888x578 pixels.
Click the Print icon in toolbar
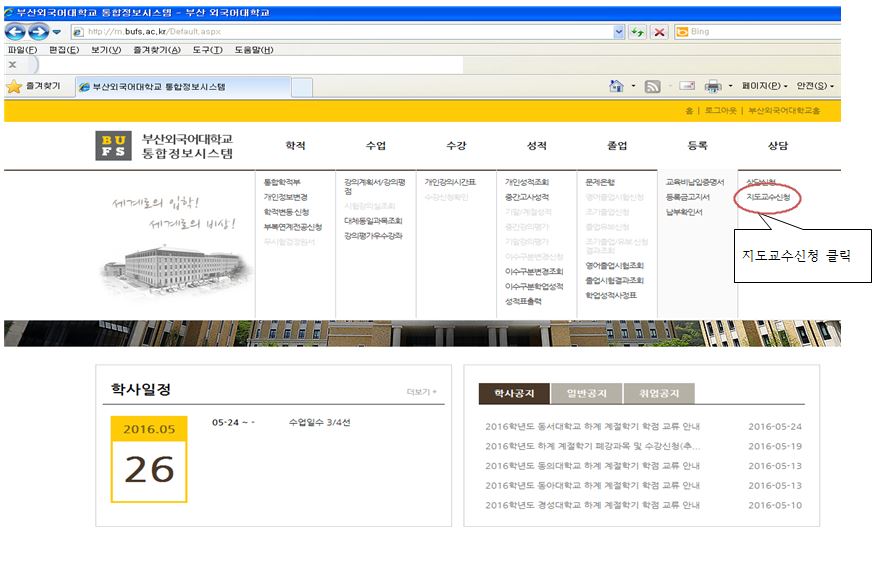(713, 87)
